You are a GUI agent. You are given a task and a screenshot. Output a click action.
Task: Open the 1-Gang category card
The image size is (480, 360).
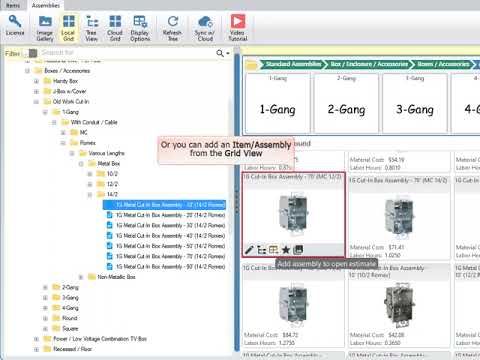278,103
